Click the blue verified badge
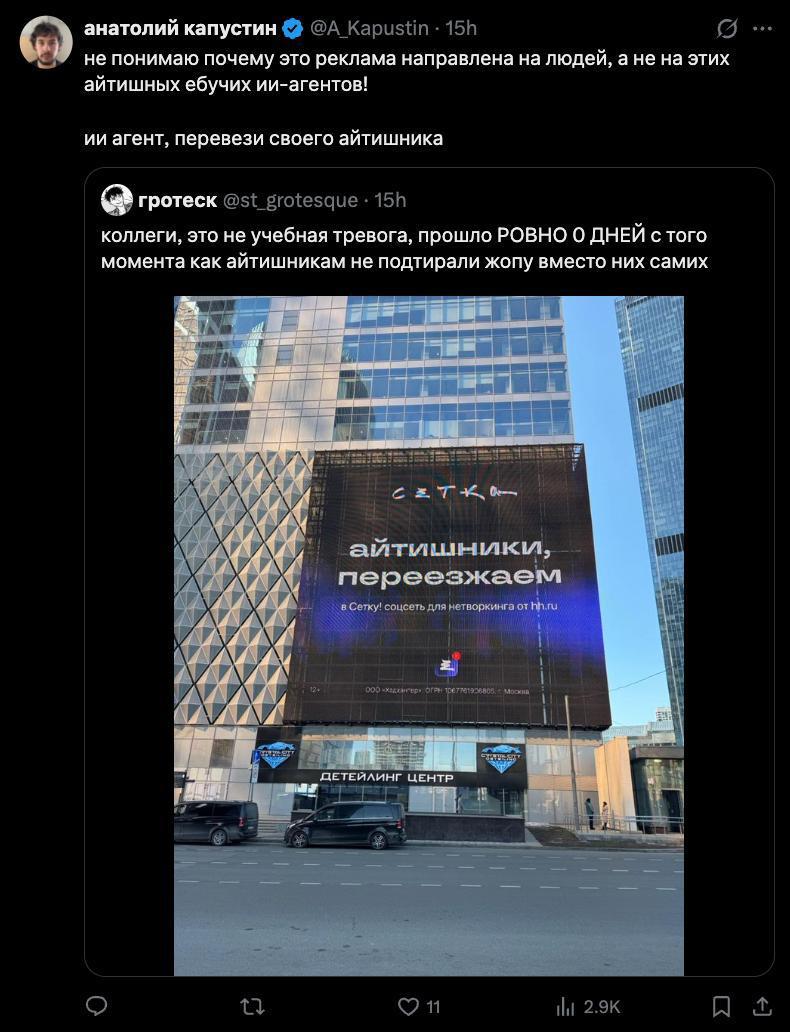Image resolution: width=790 pixels, height=1032 pixels. tap(292, 28)
